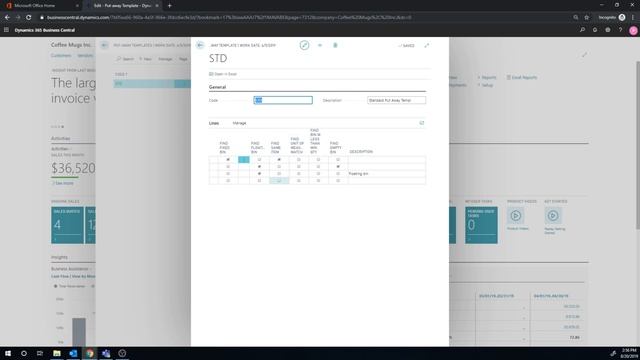
Task: Open Cortana search circle in taskbar
Action: click(x=24, y=353)
